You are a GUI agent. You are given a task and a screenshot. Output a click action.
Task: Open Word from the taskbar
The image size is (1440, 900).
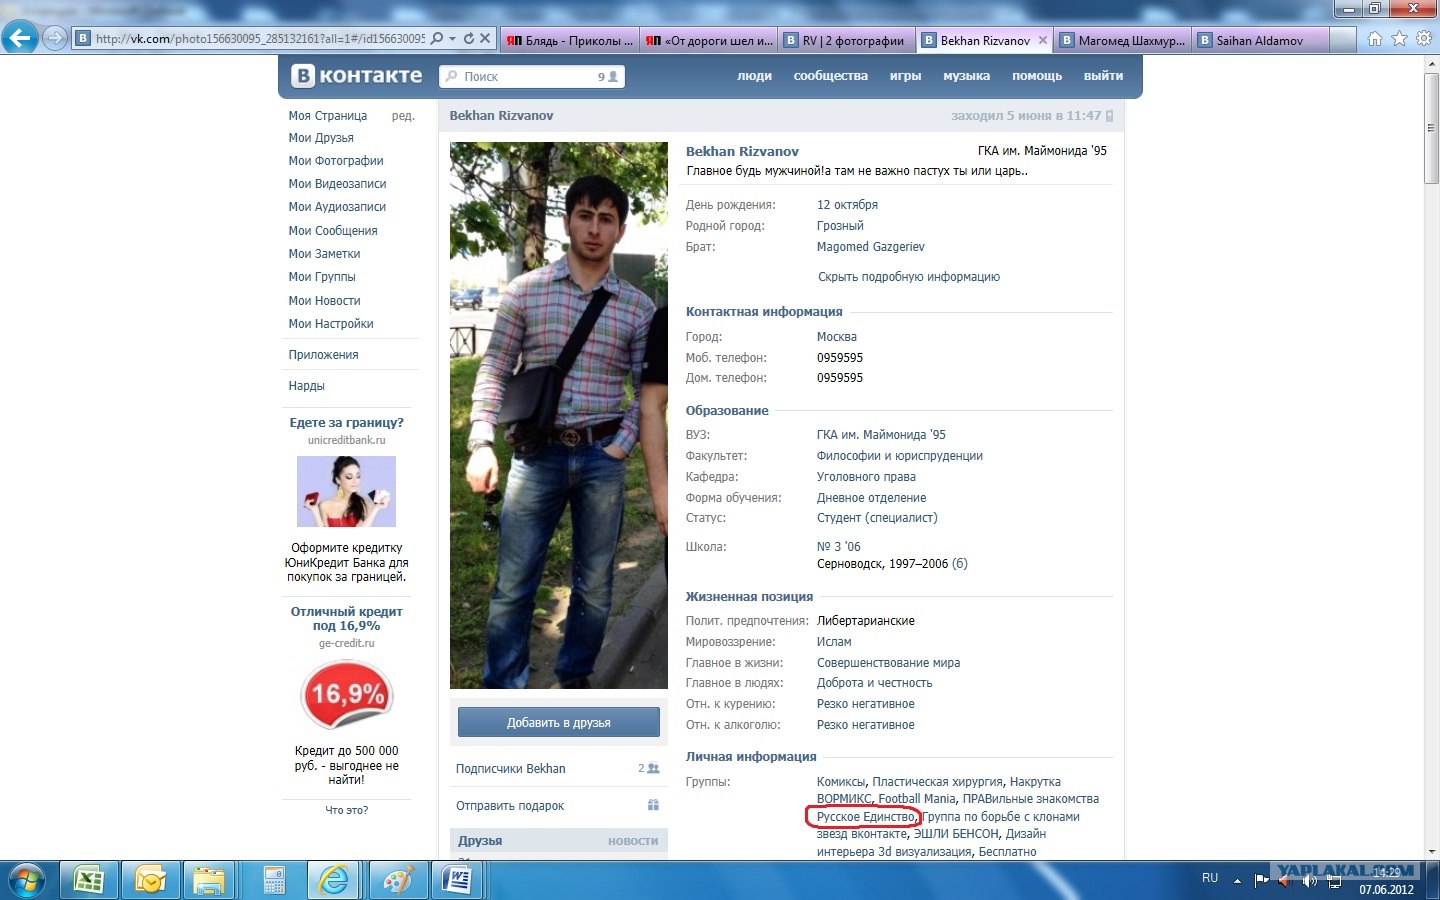459,880
